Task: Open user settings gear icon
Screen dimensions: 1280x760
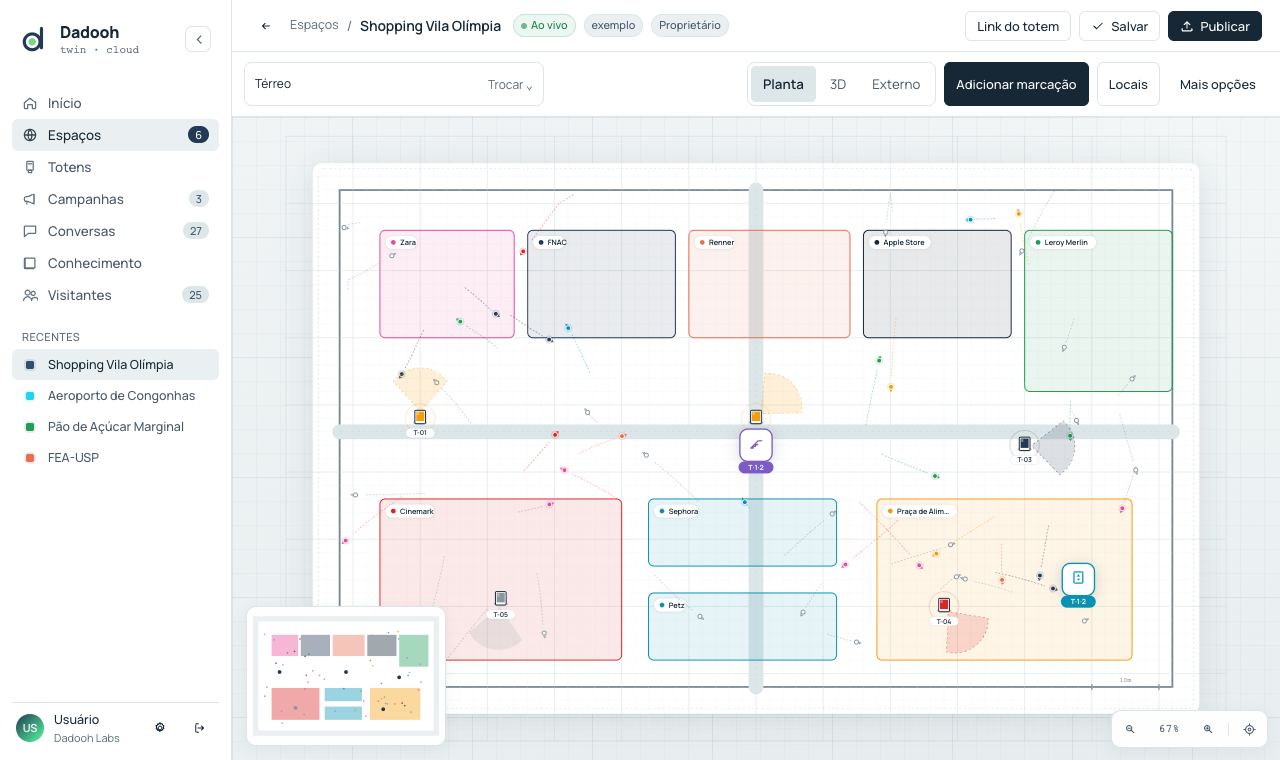Action: pyautogui.click(x=160, y=727)
